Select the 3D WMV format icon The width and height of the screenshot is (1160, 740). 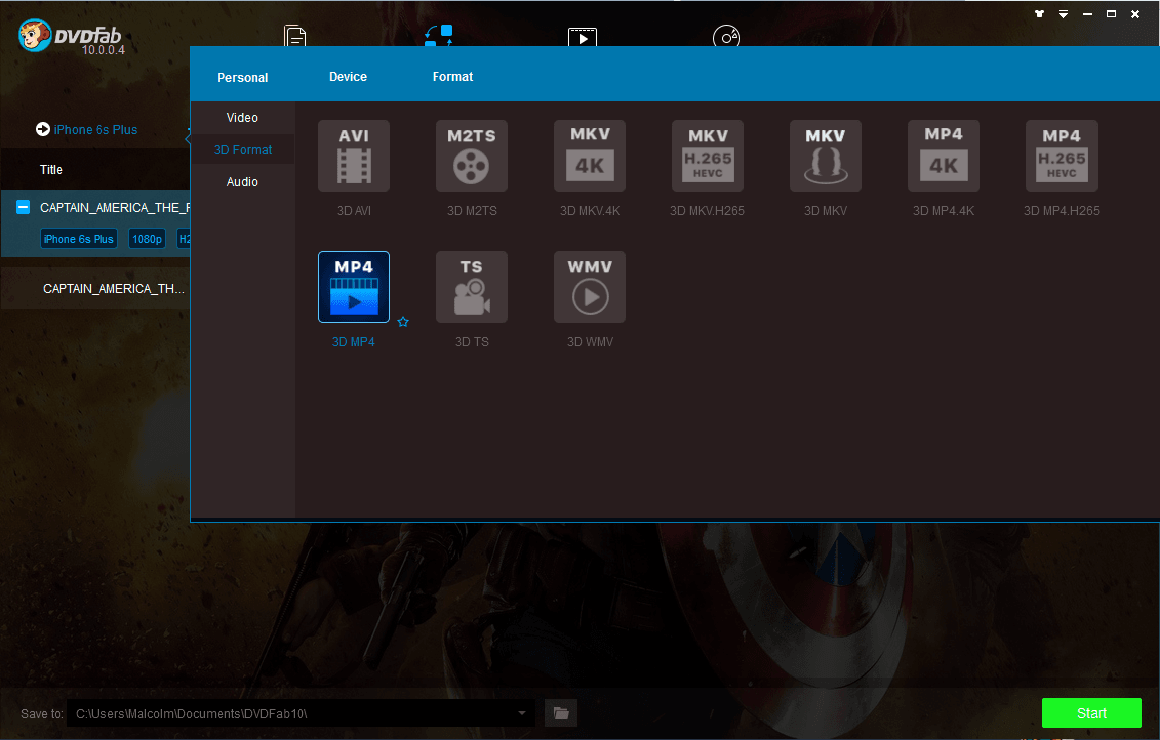590,287
